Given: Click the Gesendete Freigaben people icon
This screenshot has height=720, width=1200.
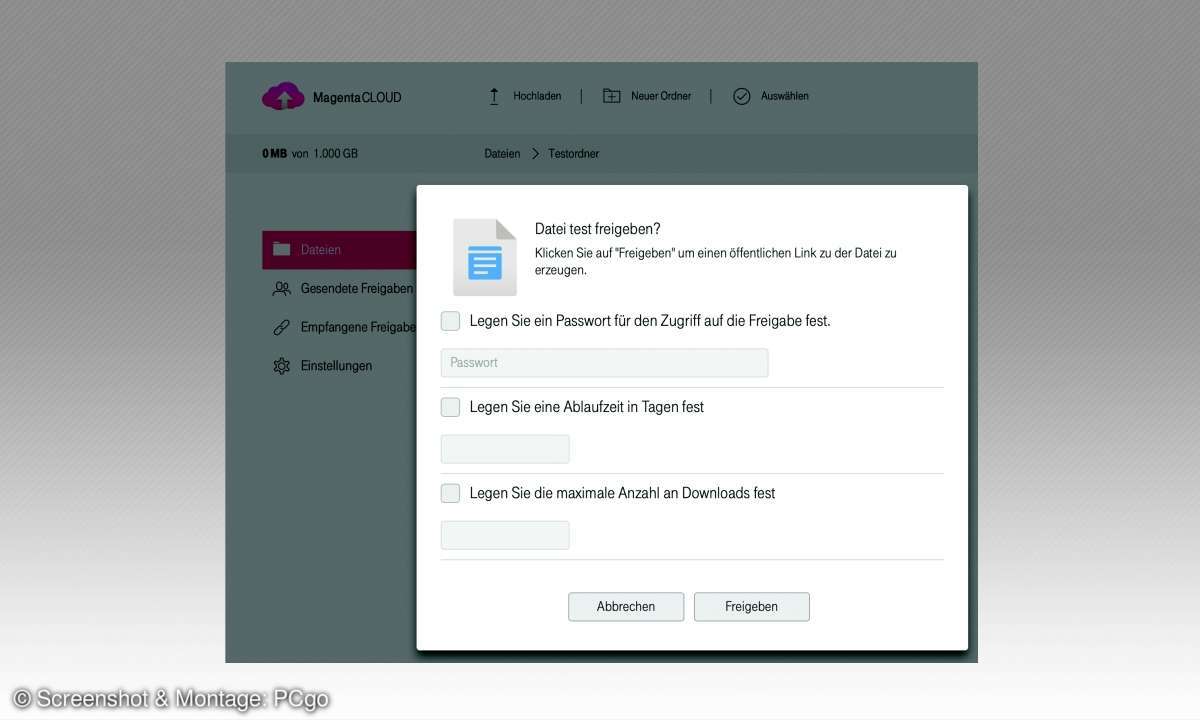Looking at the screenshot, I should click(281, 288).
